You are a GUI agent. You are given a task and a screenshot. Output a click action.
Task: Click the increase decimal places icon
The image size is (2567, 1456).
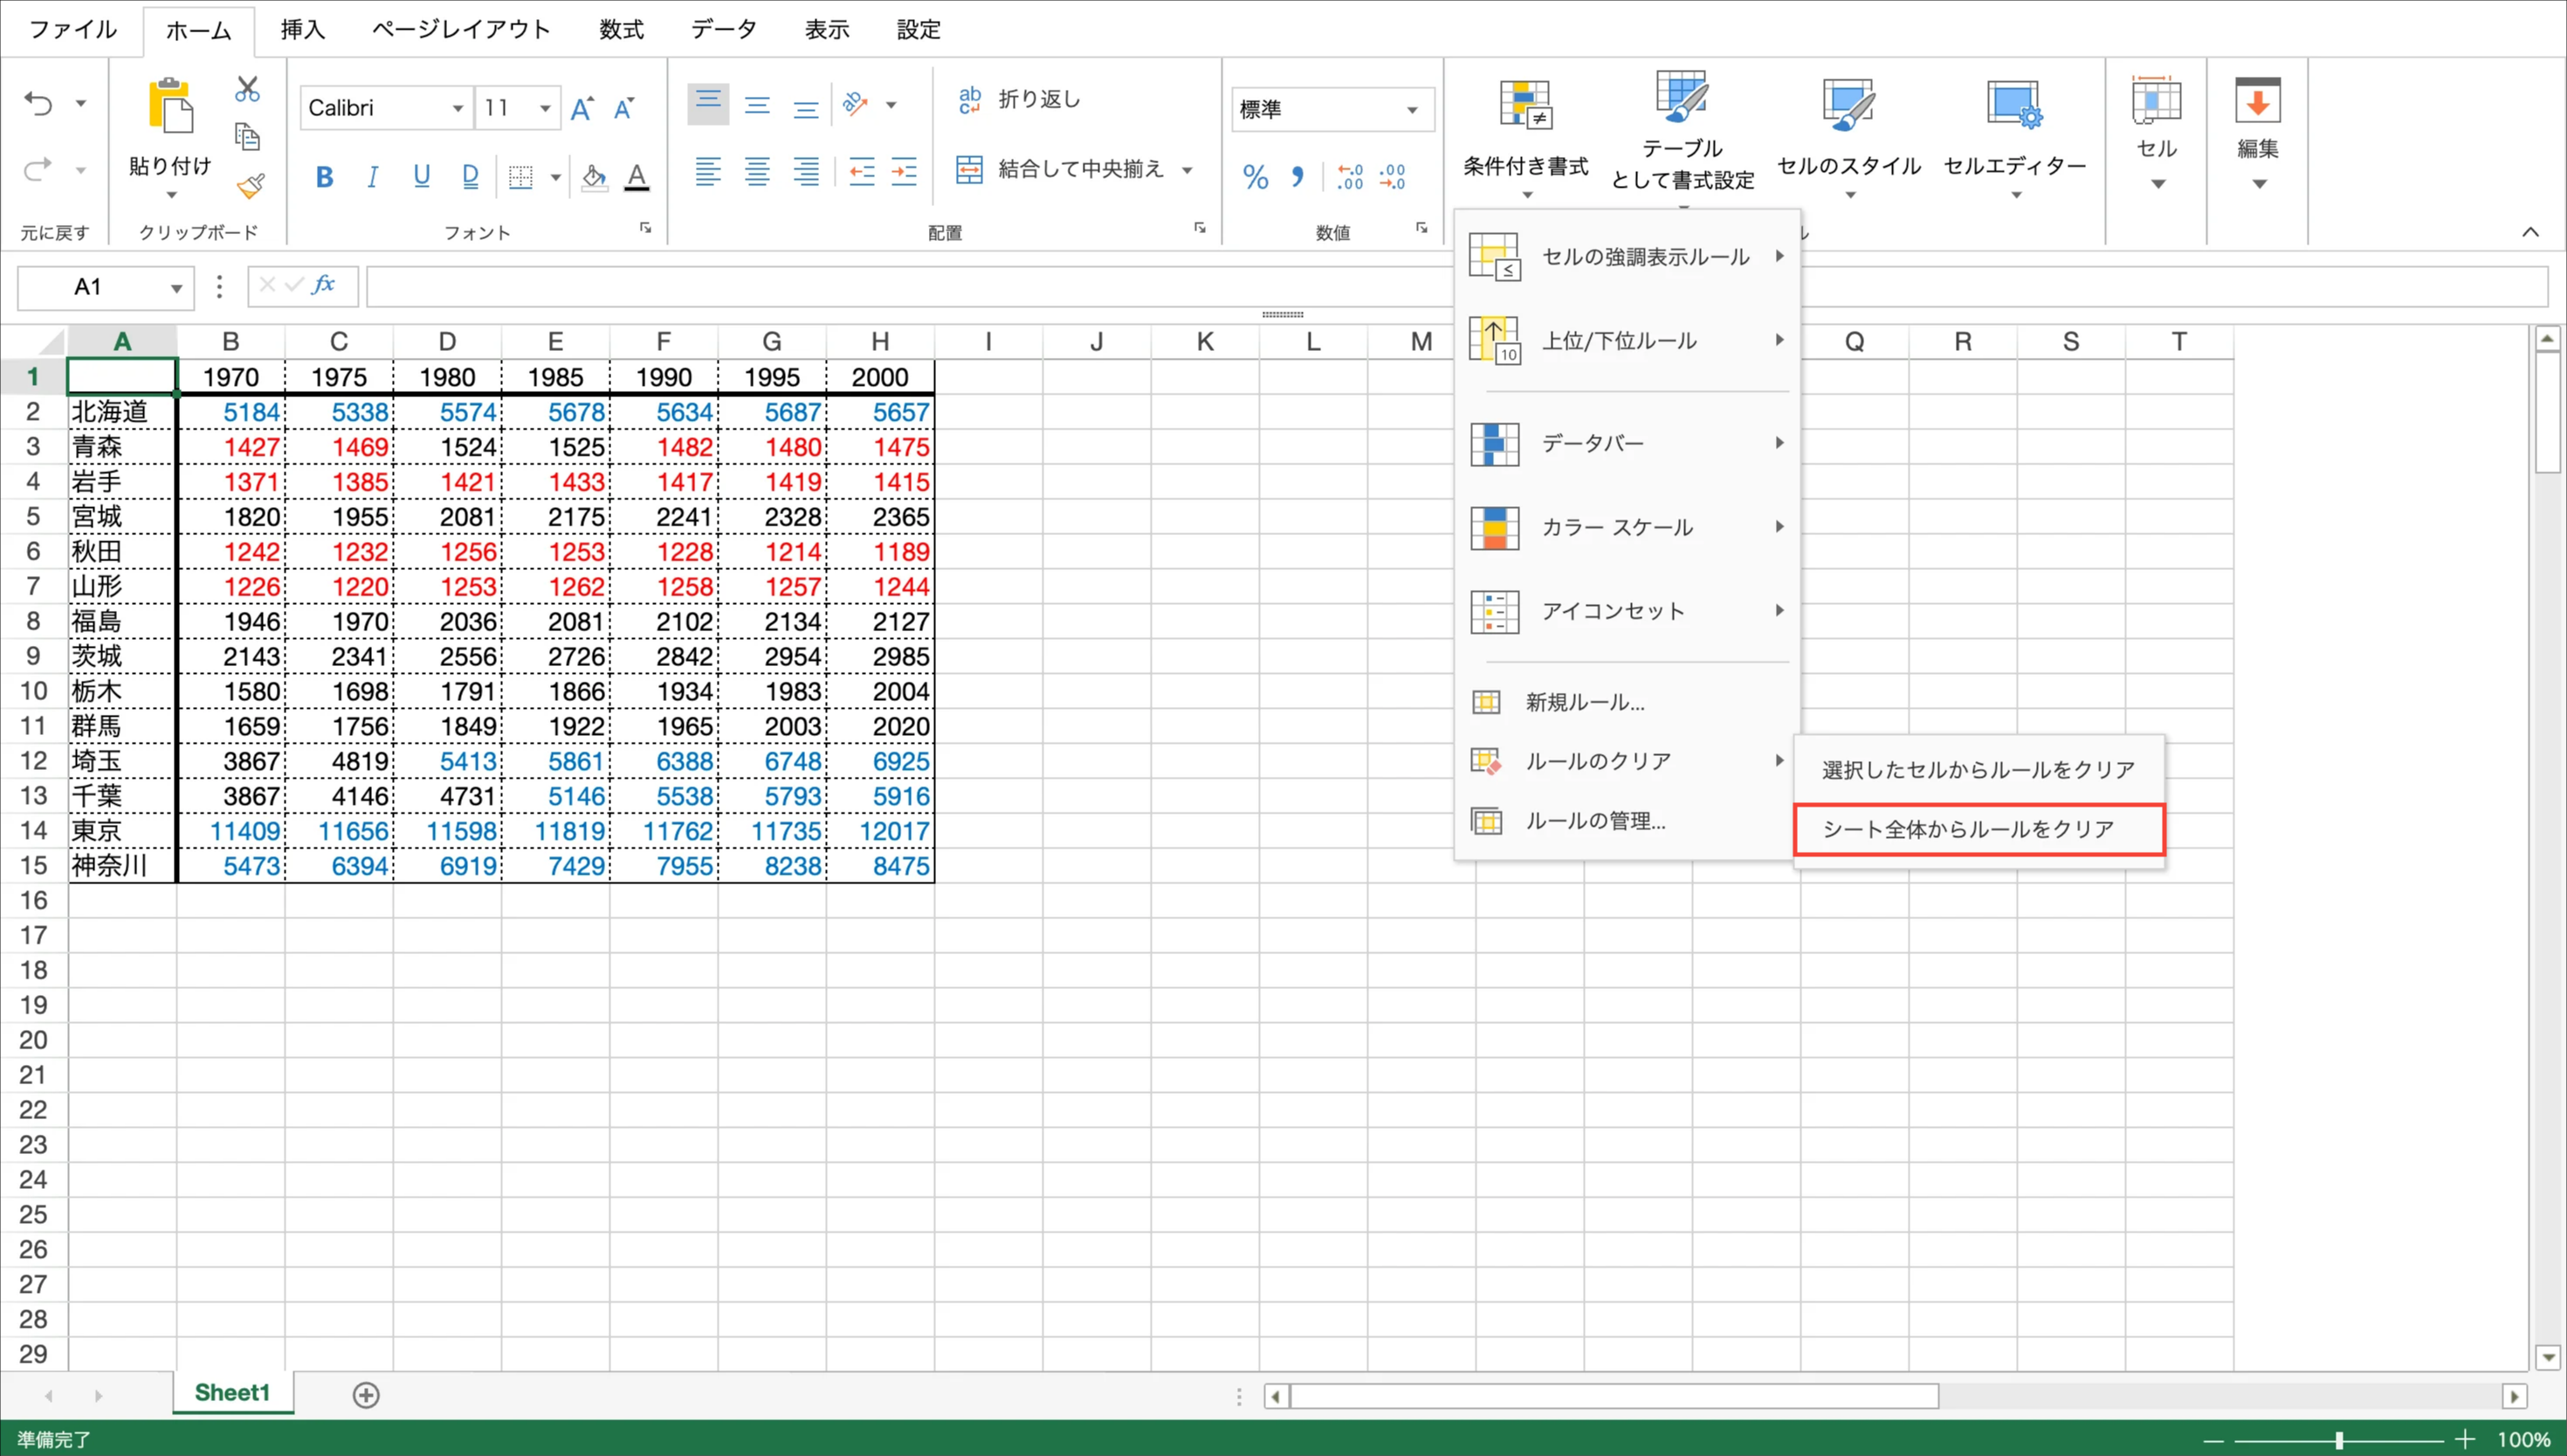[1349, 177]
